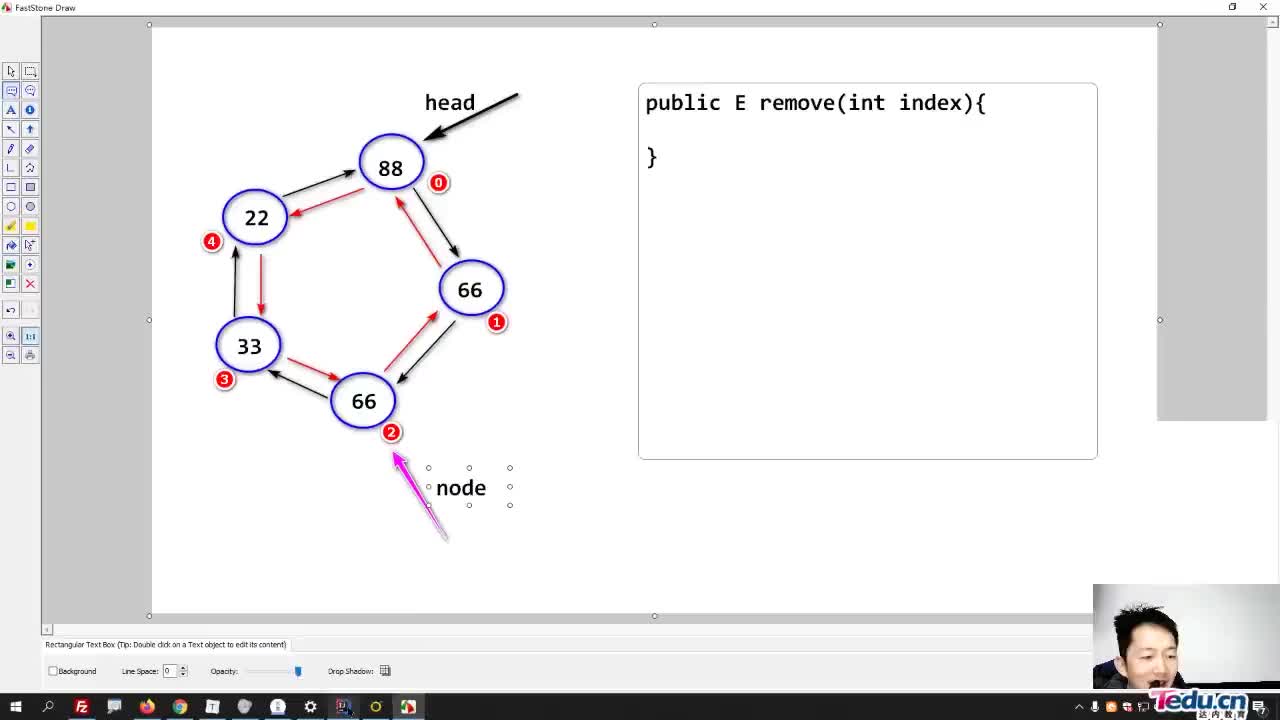1280x720 pixels.
Task: Pick the rounded speech bubble callout tool
Action: click(x=30, y=90)
